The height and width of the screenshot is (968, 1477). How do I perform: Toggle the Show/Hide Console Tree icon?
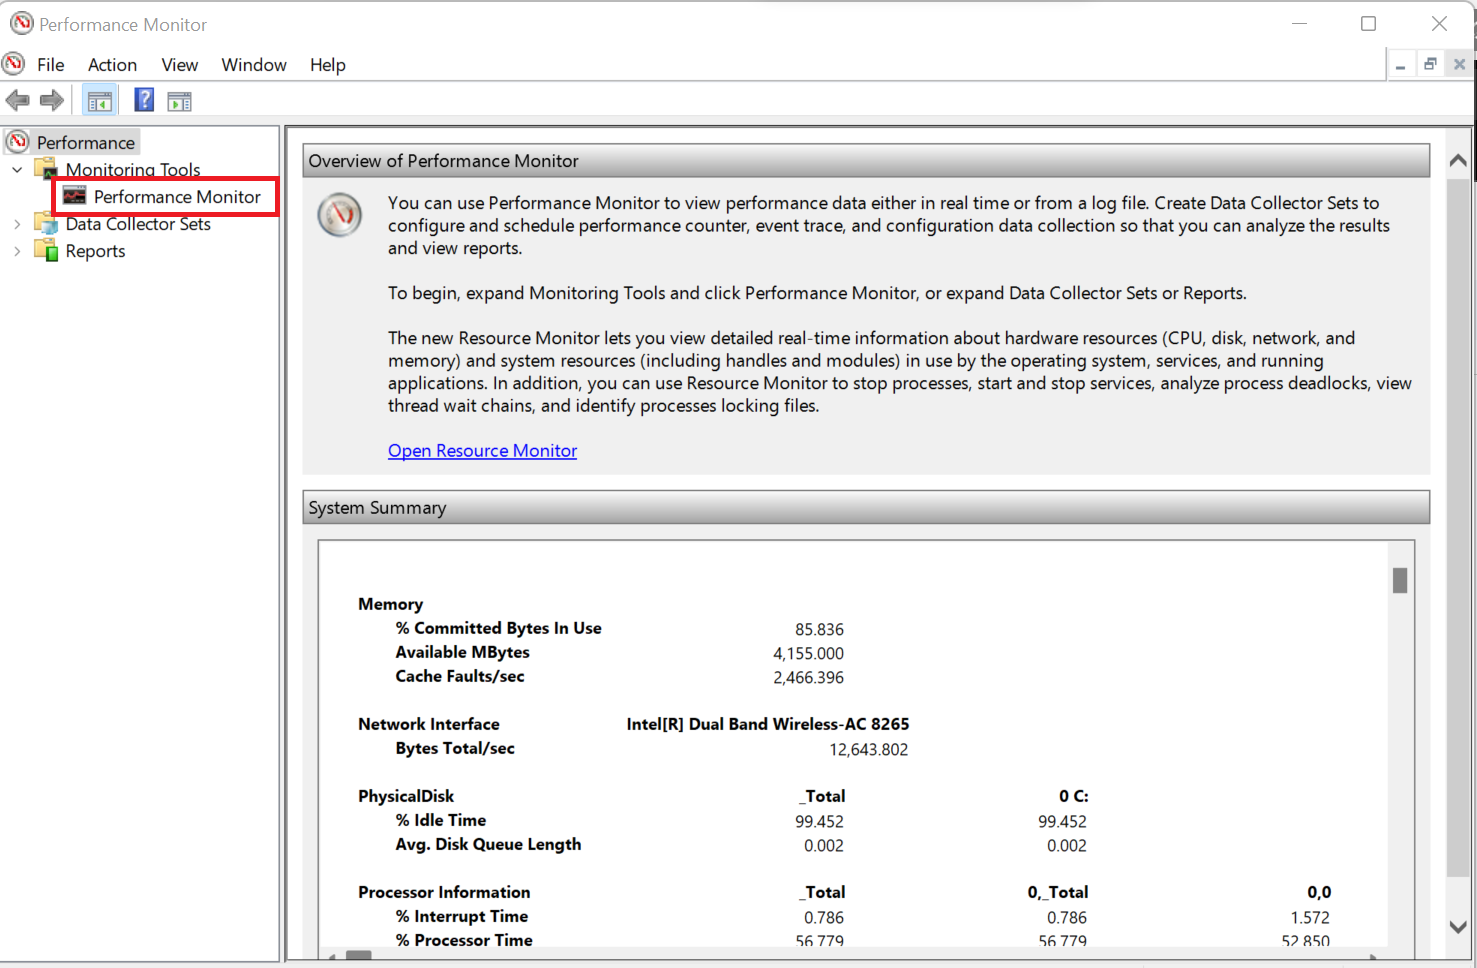pos(100,101)
